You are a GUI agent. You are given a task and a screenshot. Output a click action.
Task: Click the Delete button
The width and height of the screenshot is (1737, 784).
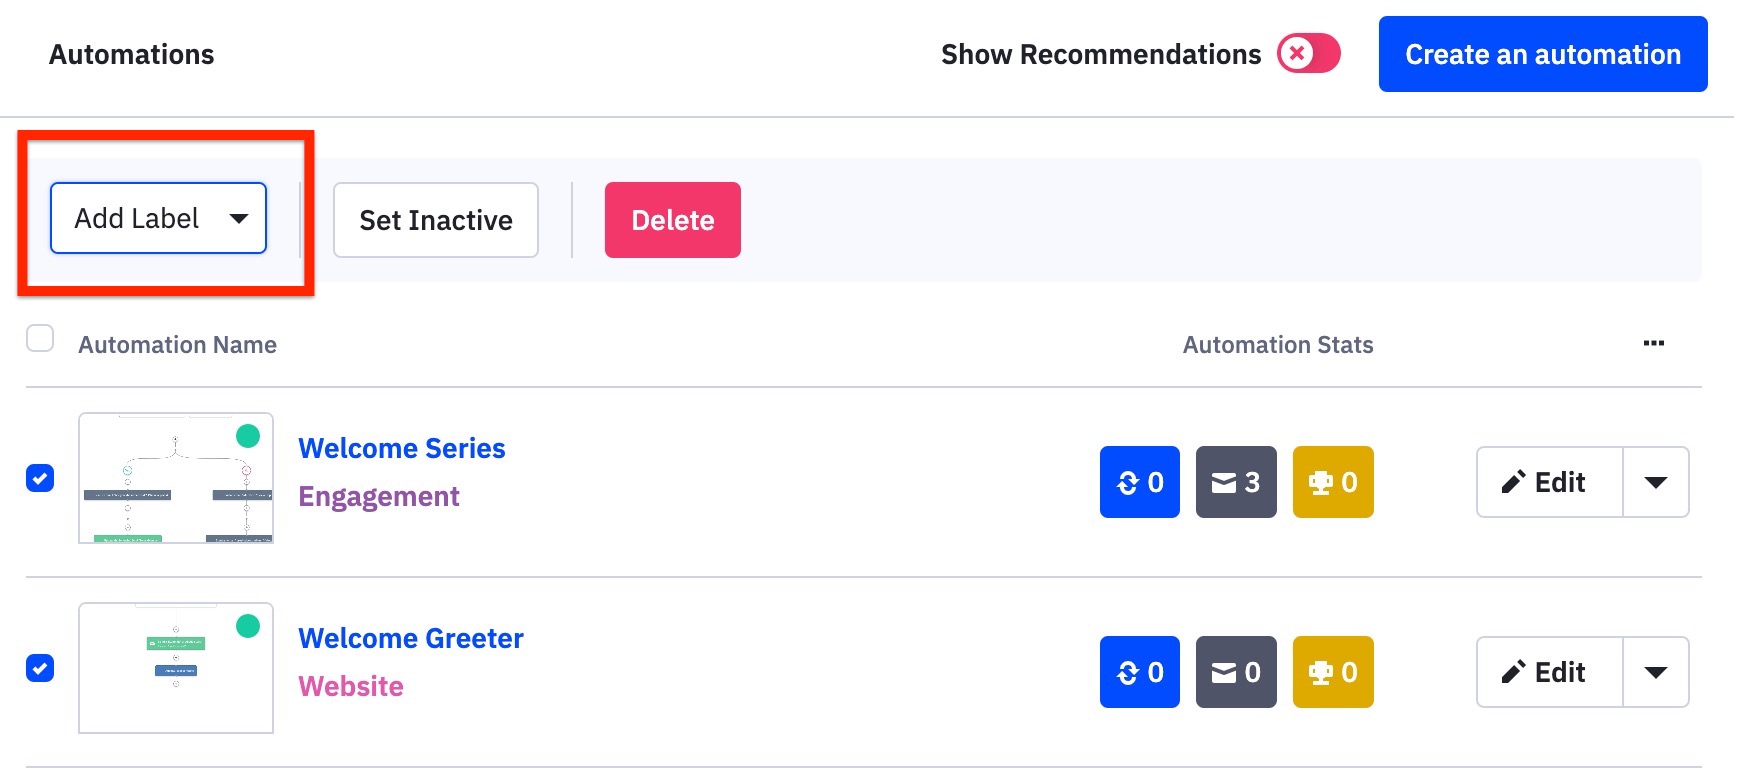(672, 220)
